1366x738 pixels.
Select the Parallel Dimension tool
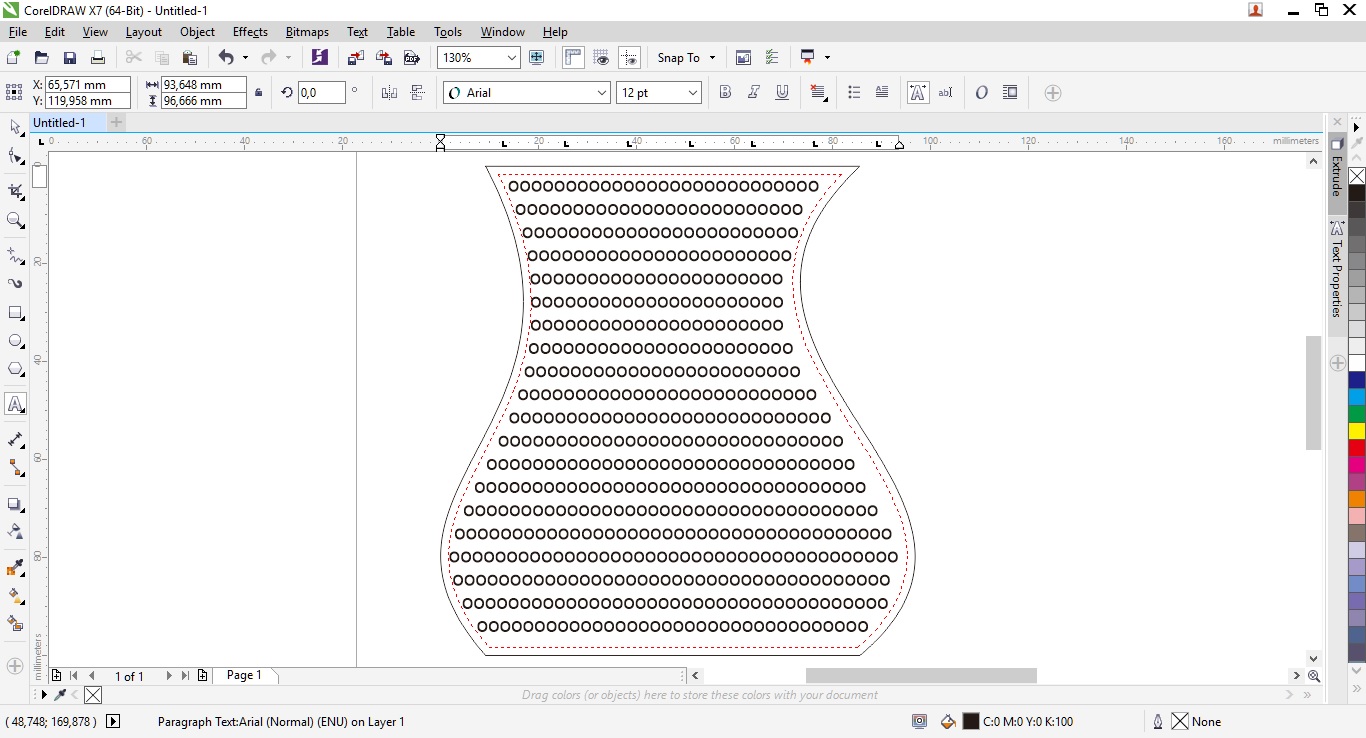tap(15, 440)
